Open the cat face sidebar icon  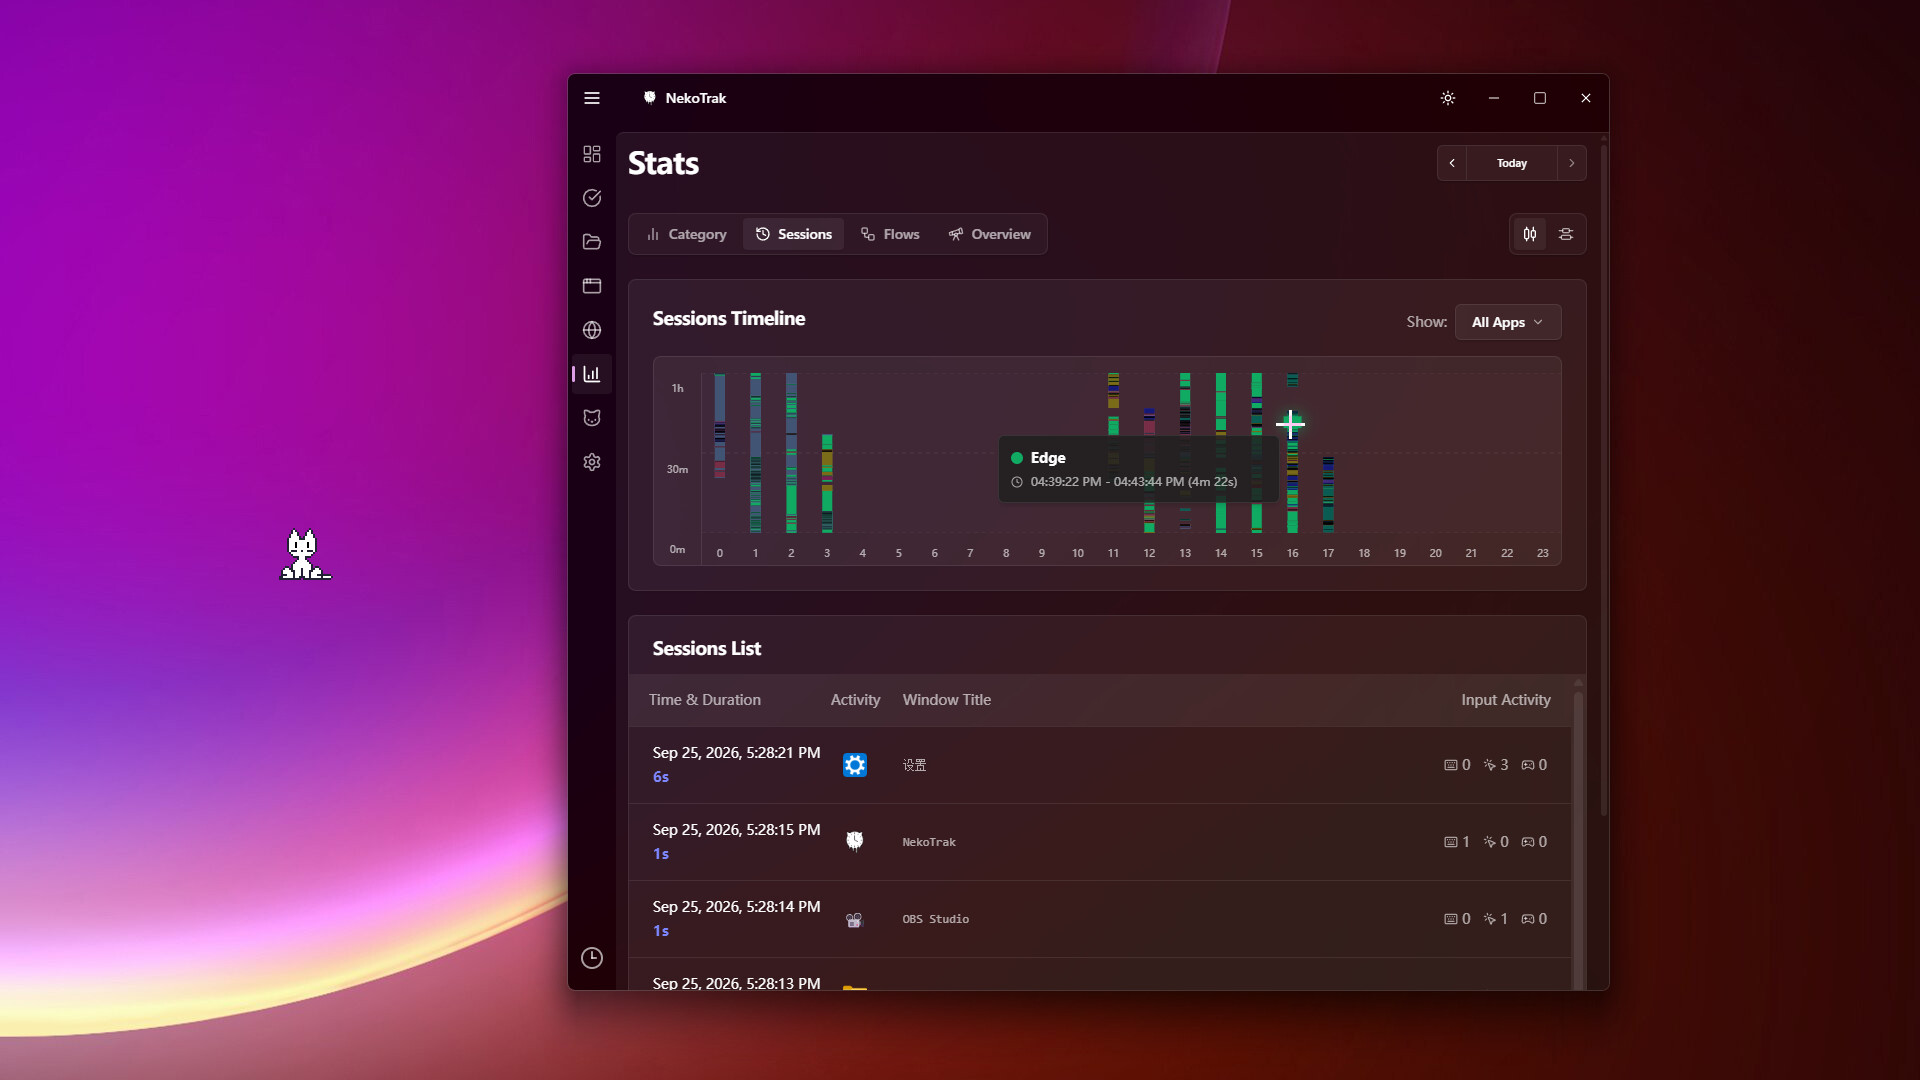(x=592, y=418)
